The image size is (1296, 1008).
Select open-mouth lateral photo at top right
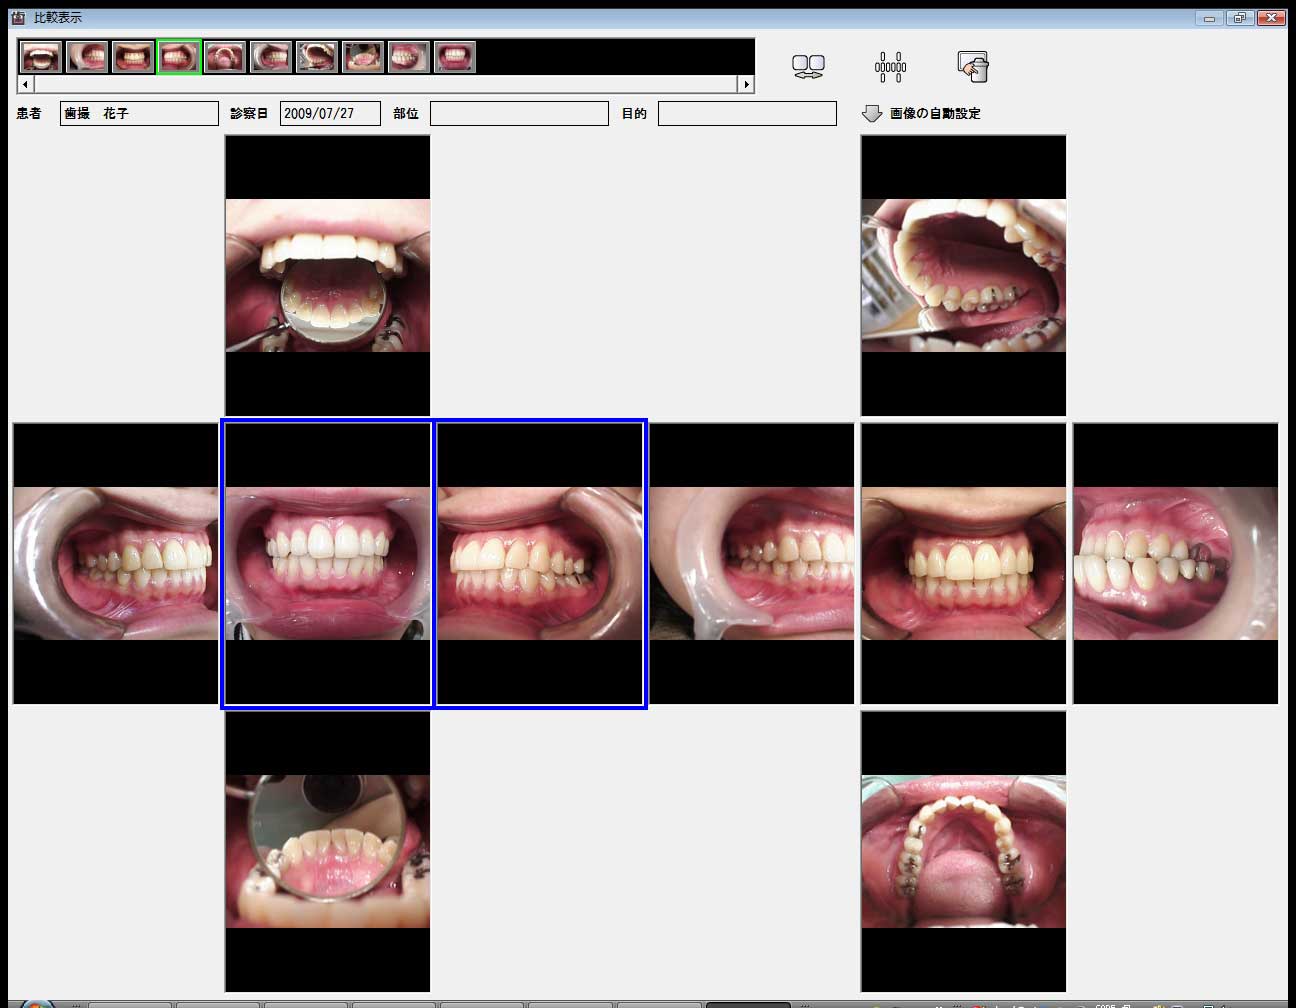[x=964, y=276]
